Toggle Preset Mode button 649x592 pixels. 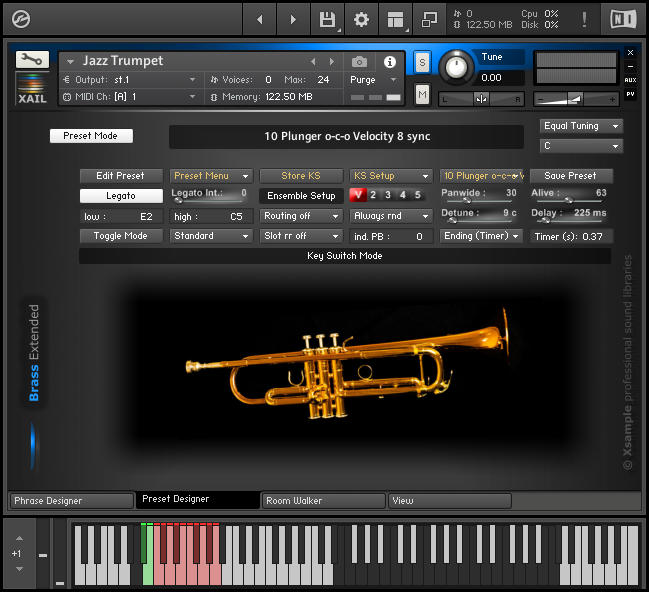point(91,136)
